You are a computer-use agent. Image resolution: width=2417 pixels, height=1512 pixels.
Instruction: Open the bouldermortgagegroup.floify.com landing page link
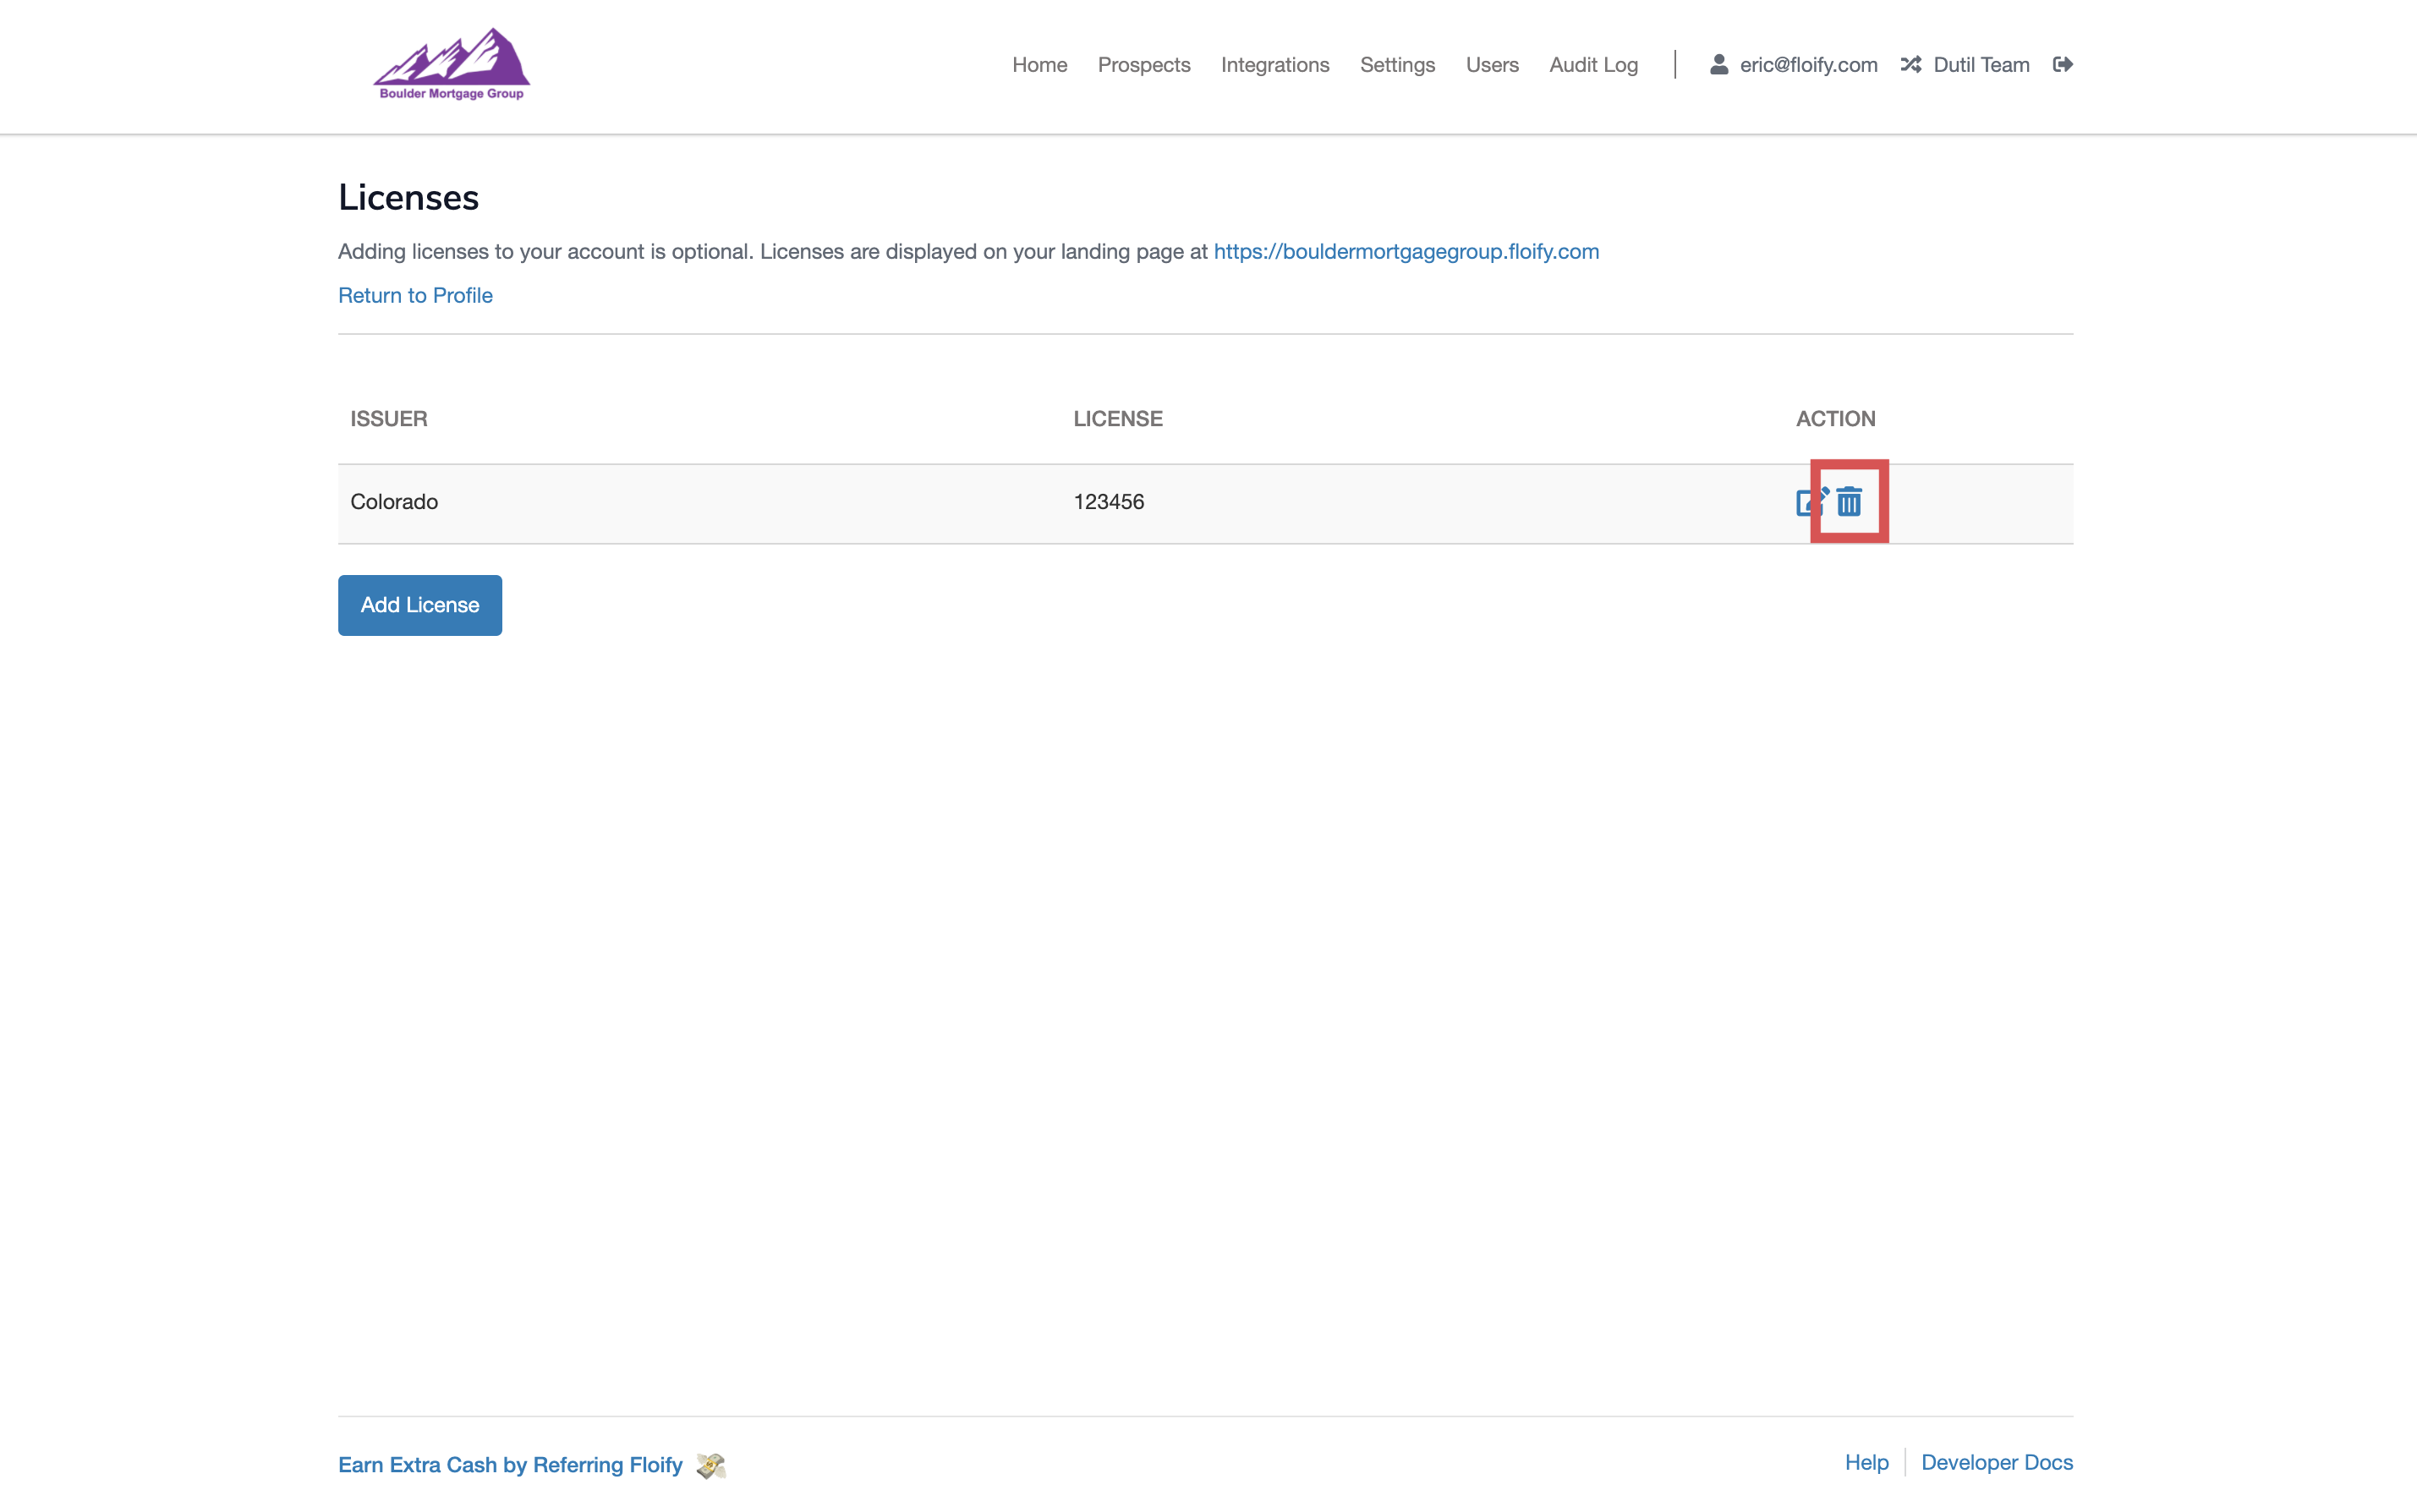point(1406,252)
